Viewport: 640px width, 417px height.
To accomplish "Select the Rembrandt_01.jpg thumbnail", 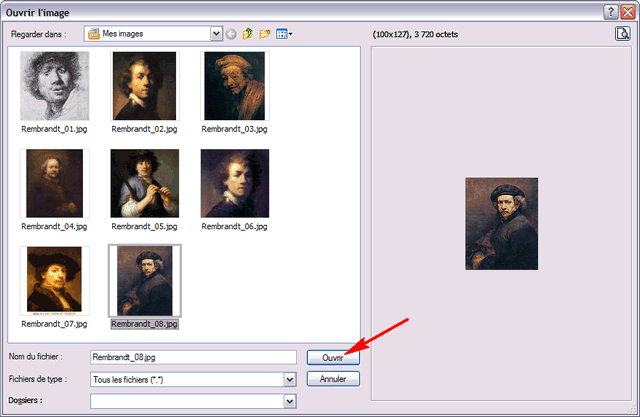I will coord(54,86).
